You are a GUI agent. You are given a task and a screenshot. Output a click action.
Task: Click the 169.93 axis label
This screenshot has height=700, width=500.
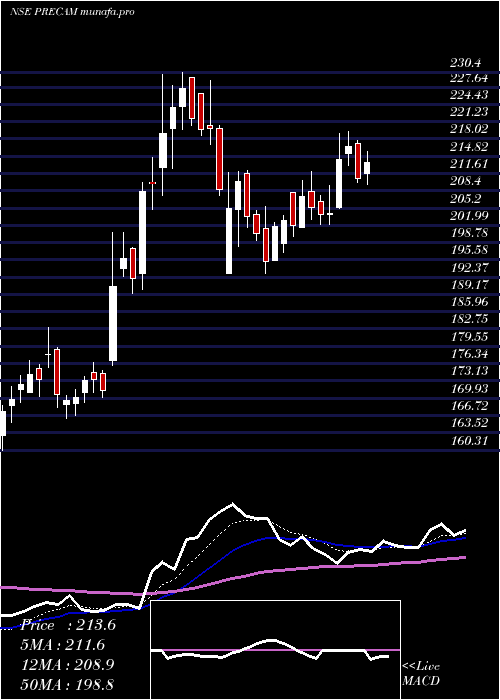(470, 389)
